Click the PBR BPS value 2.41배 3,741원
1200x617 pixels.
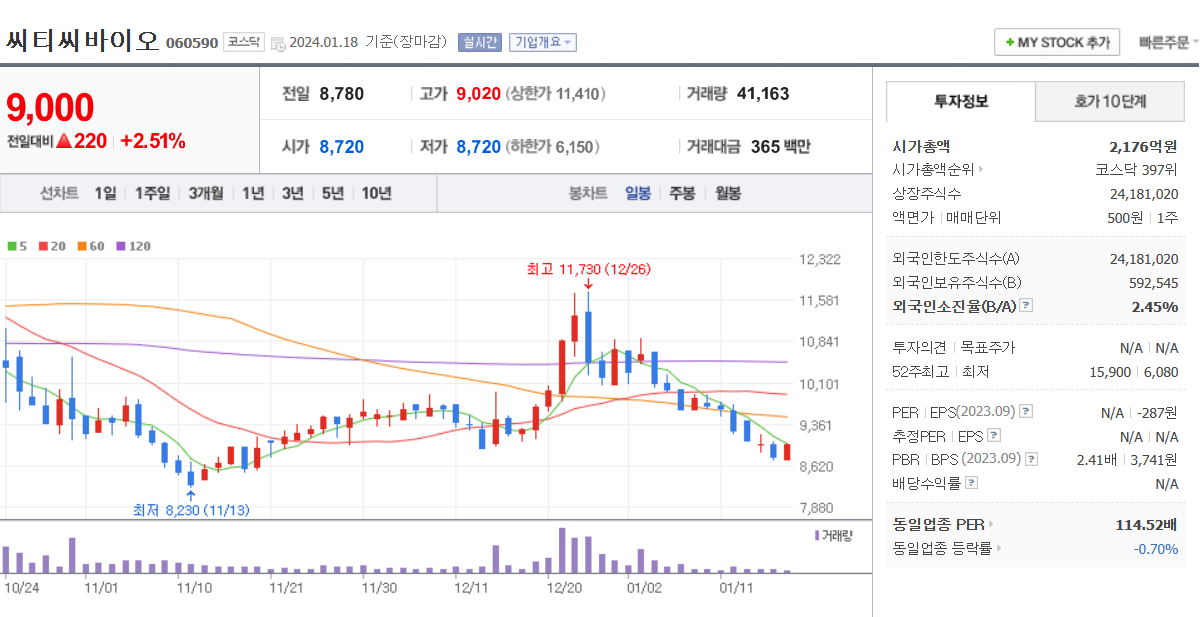point(1127,459)
